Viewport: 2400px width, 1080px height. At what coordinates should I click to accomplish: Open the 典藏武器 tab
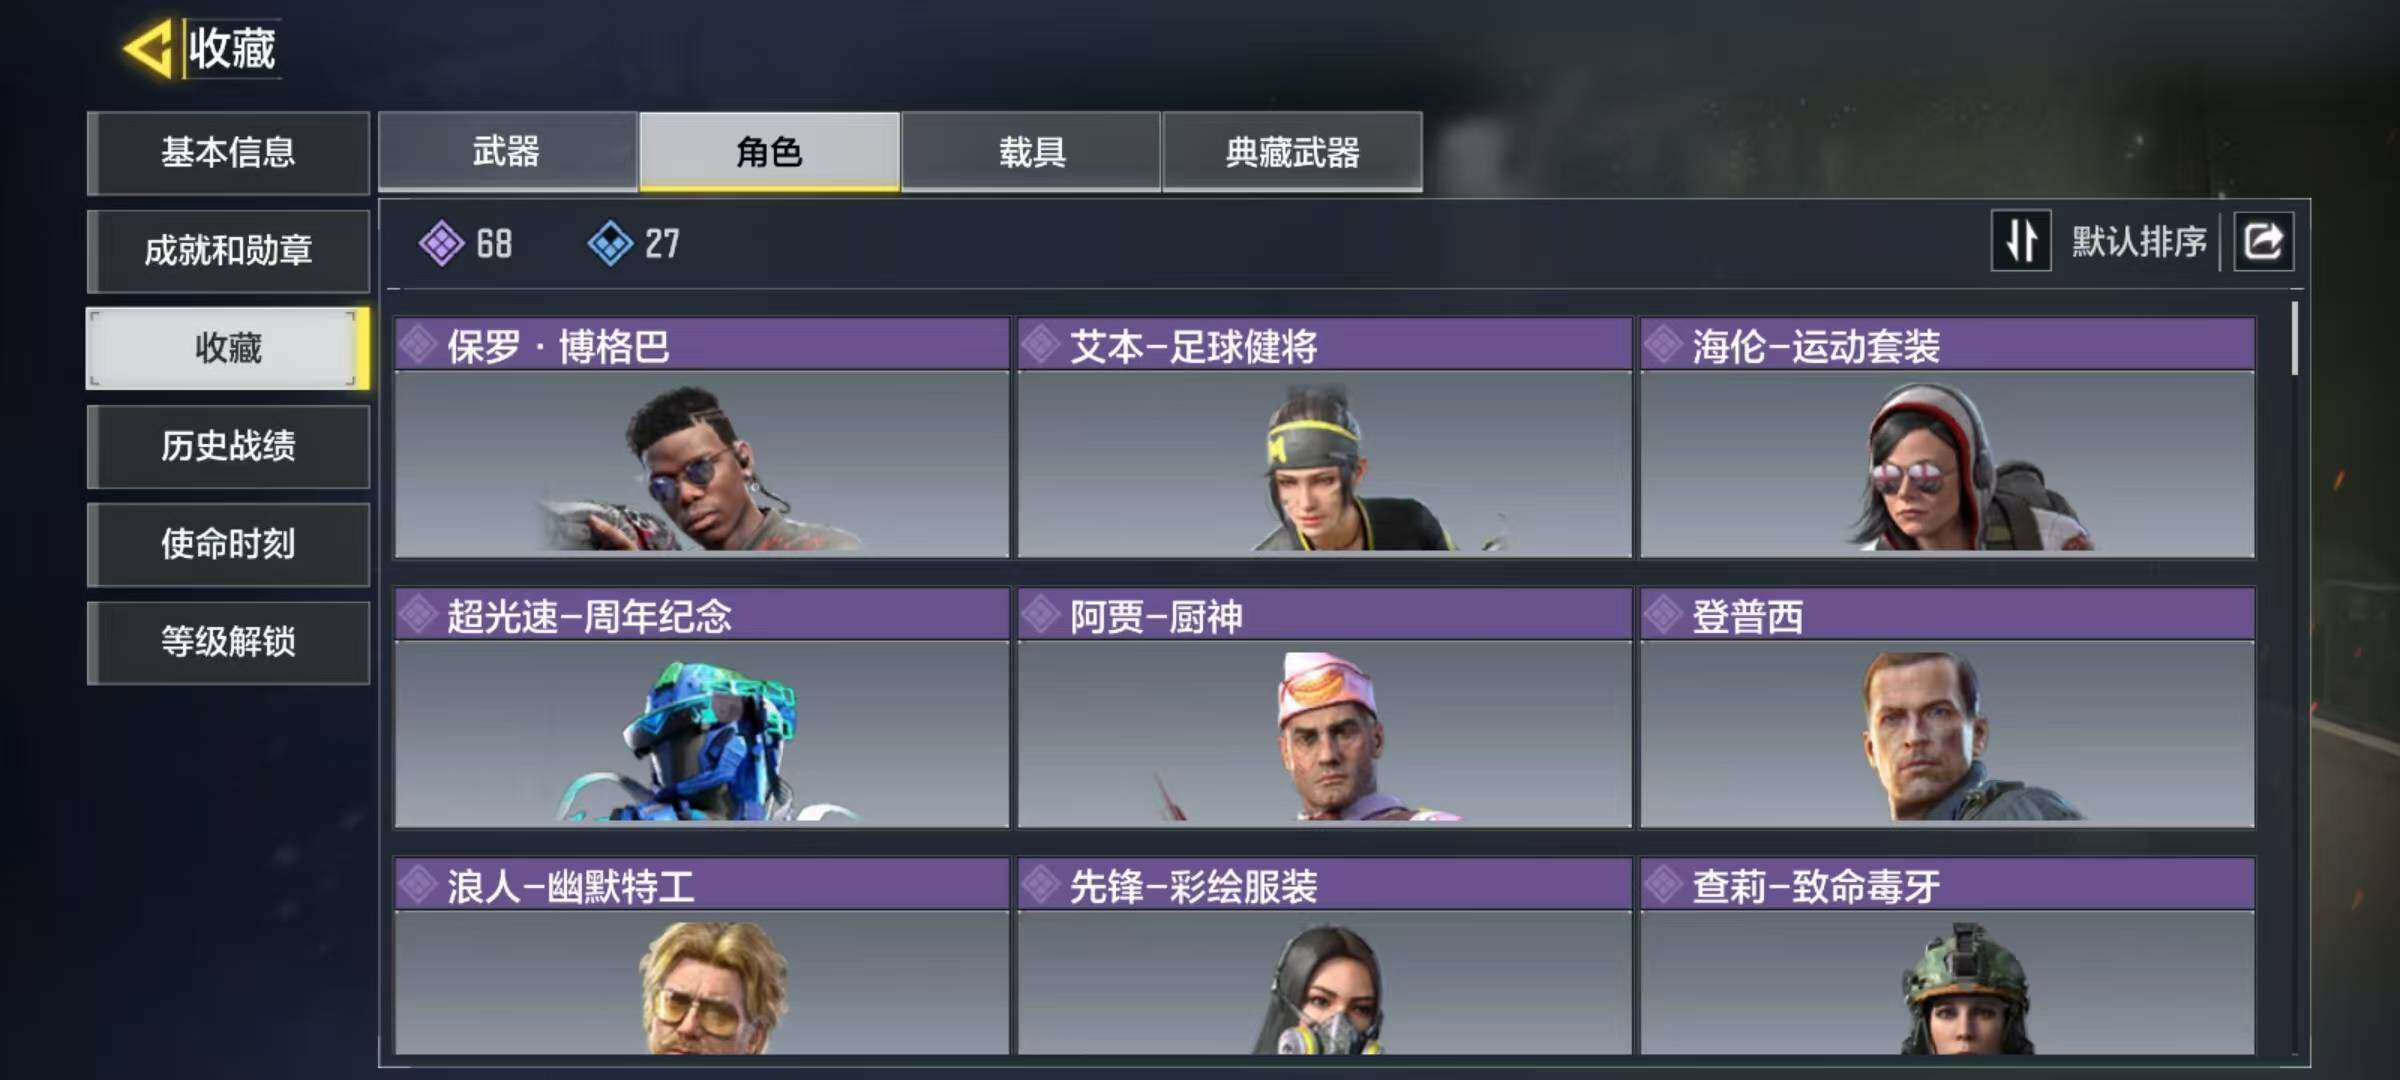click(1292, 152)
